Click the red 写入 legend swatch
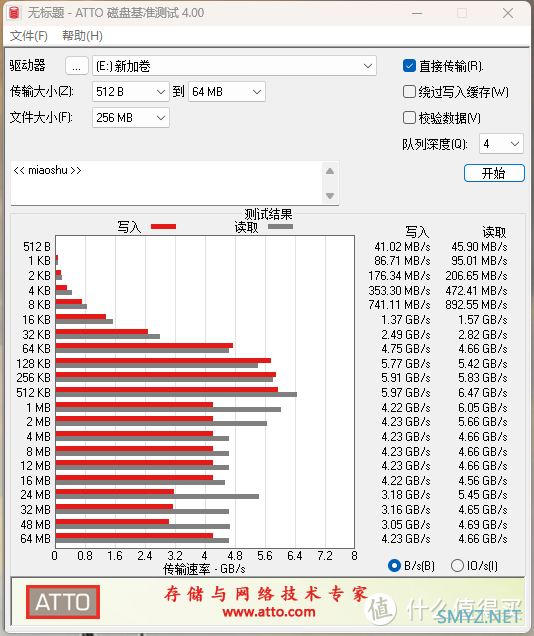This screenshot has width=534, height=636. (x=163, y=226)
